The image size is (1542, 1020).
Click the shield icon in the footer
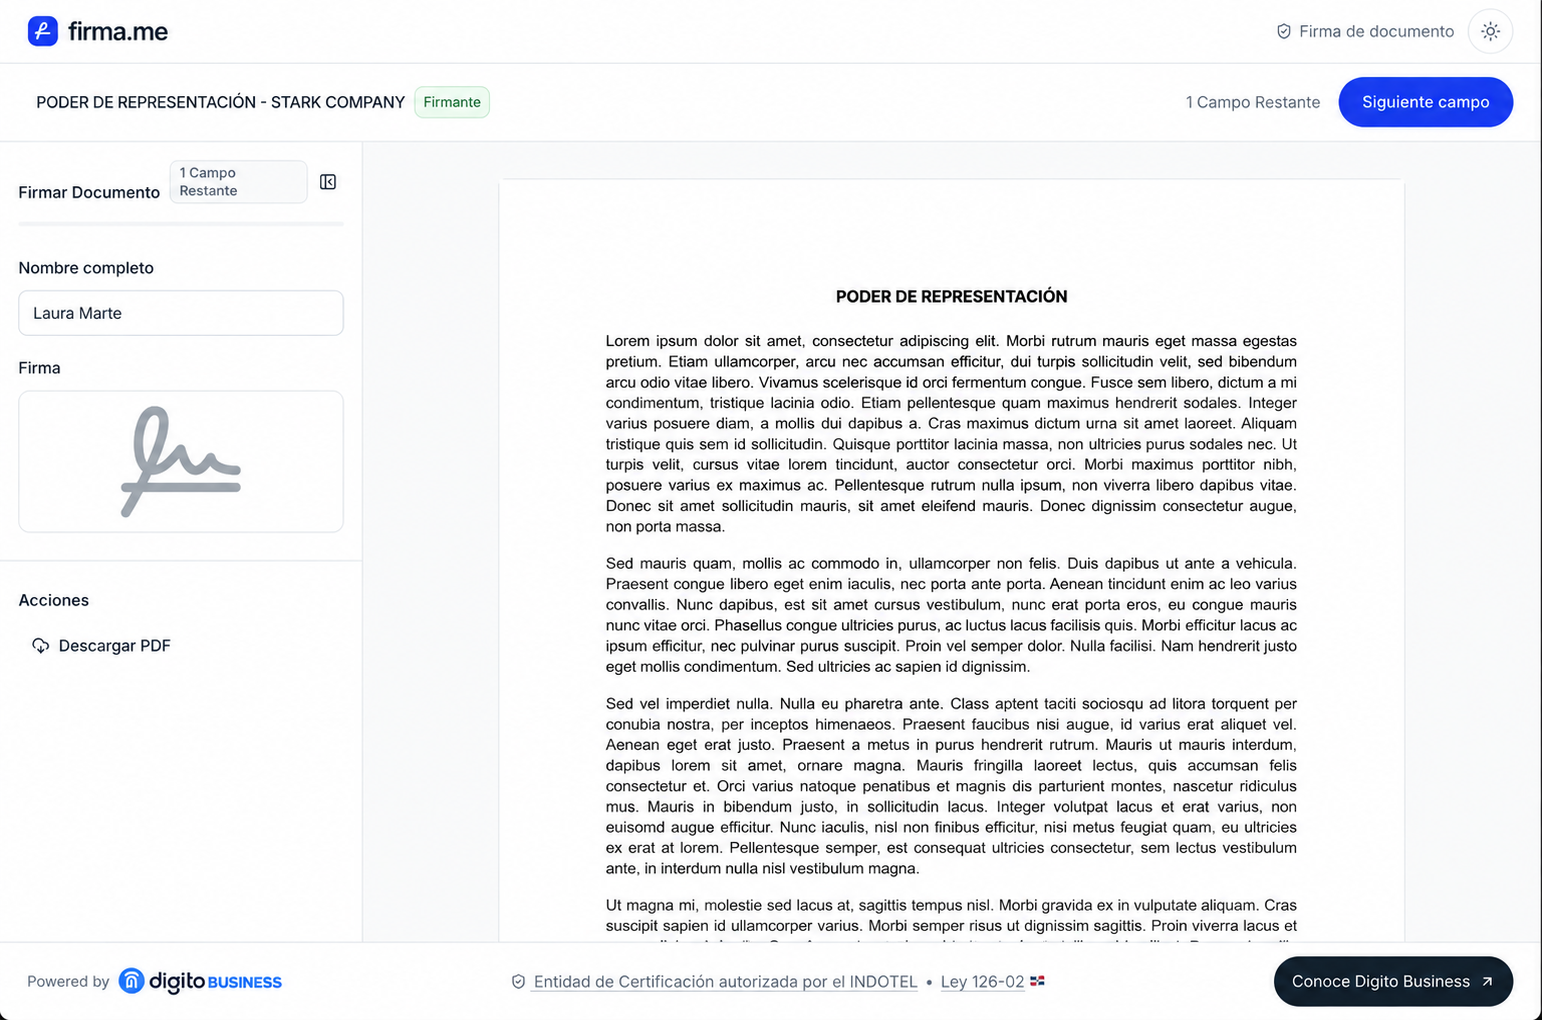pos(518,982)
